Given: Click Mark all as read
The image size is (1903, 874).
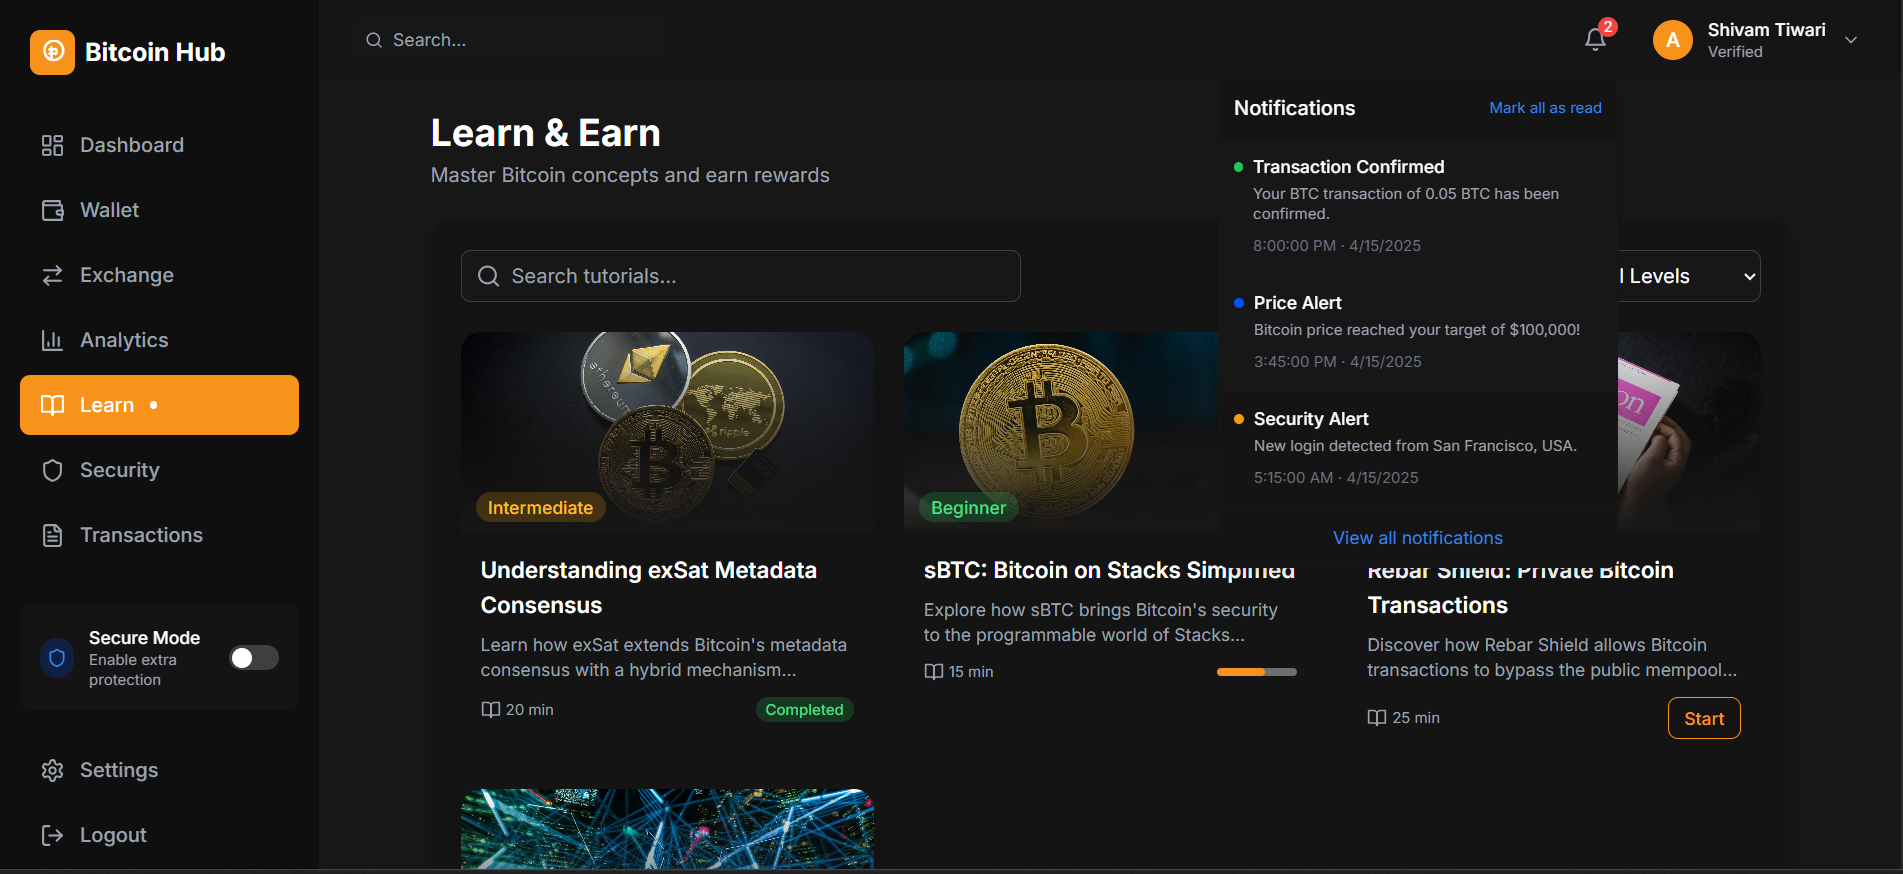Looking at the screenshot, I should point(1545,108).
